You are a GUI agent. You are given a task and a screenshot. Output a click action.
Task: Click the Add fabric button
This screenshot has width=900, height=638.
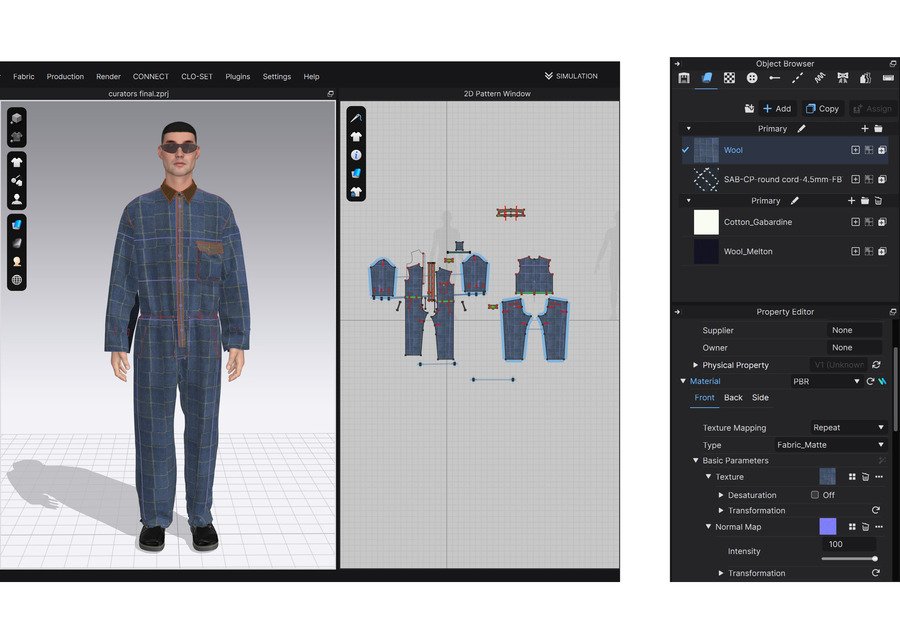[x=776, y=109]
